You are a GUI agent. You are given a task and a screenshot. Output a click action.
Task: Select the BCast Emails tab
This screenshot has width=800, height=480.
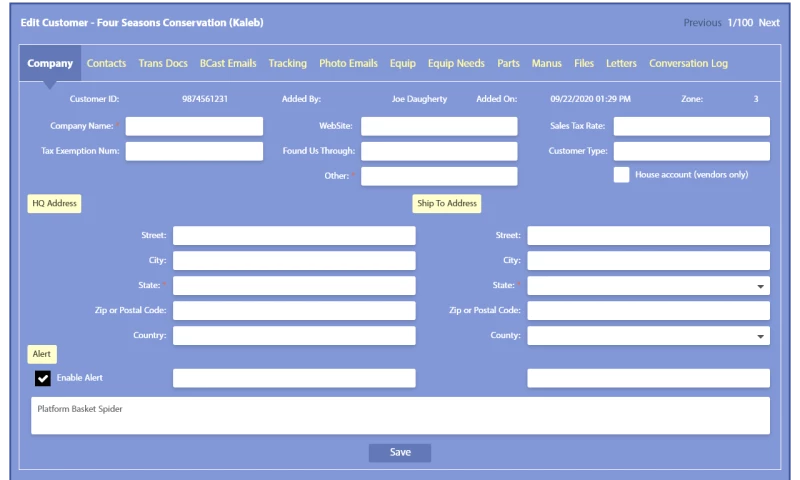tap(228, 63)
